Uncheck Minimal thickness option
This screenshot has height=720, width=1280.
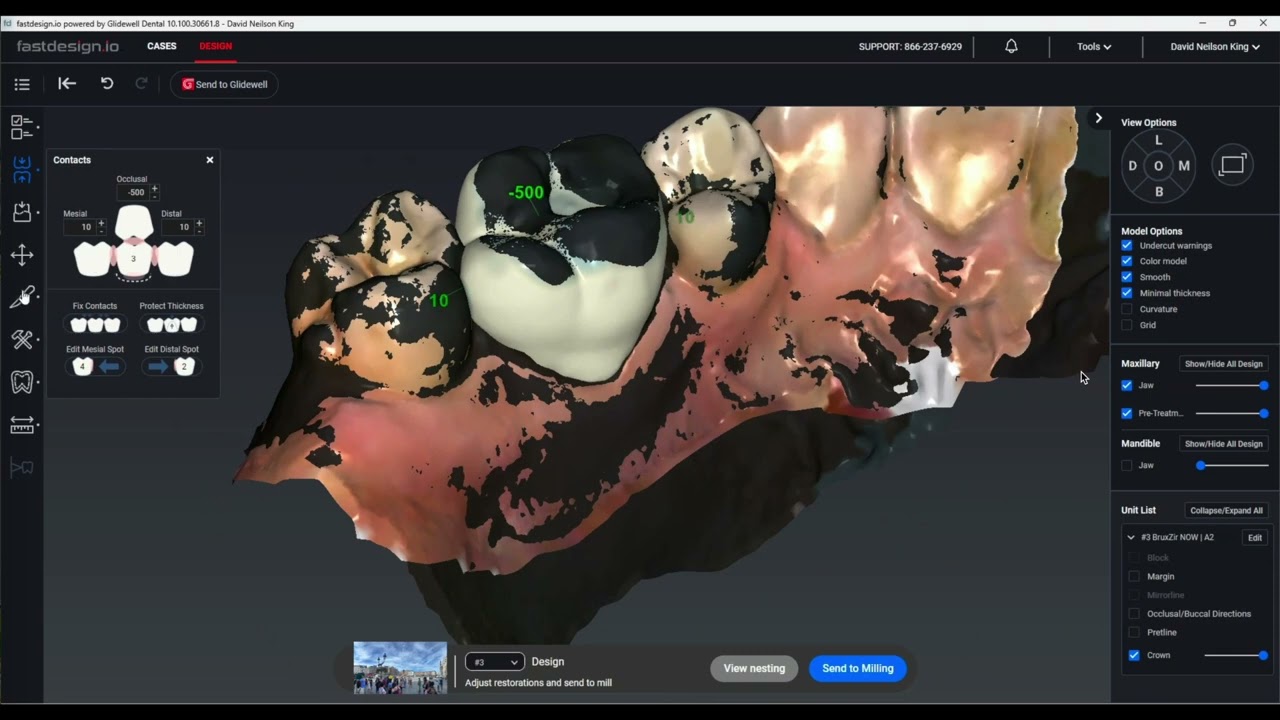(x=1127, y=293)
